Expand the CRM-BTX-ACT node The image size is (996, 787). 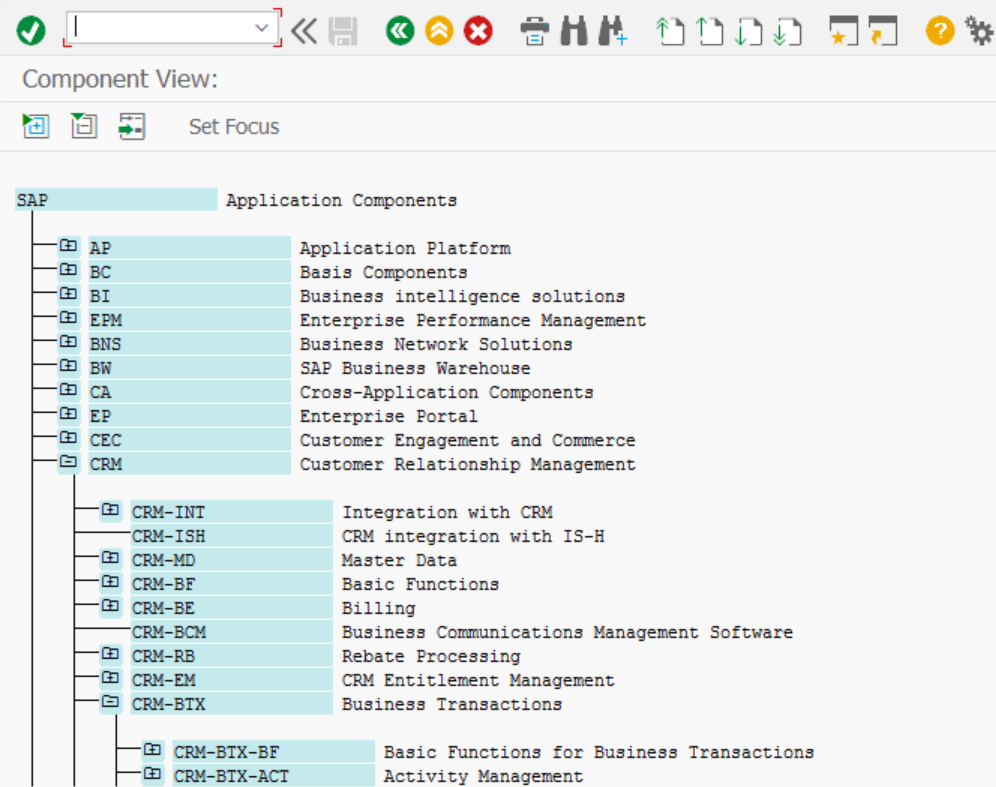[152, 774]
